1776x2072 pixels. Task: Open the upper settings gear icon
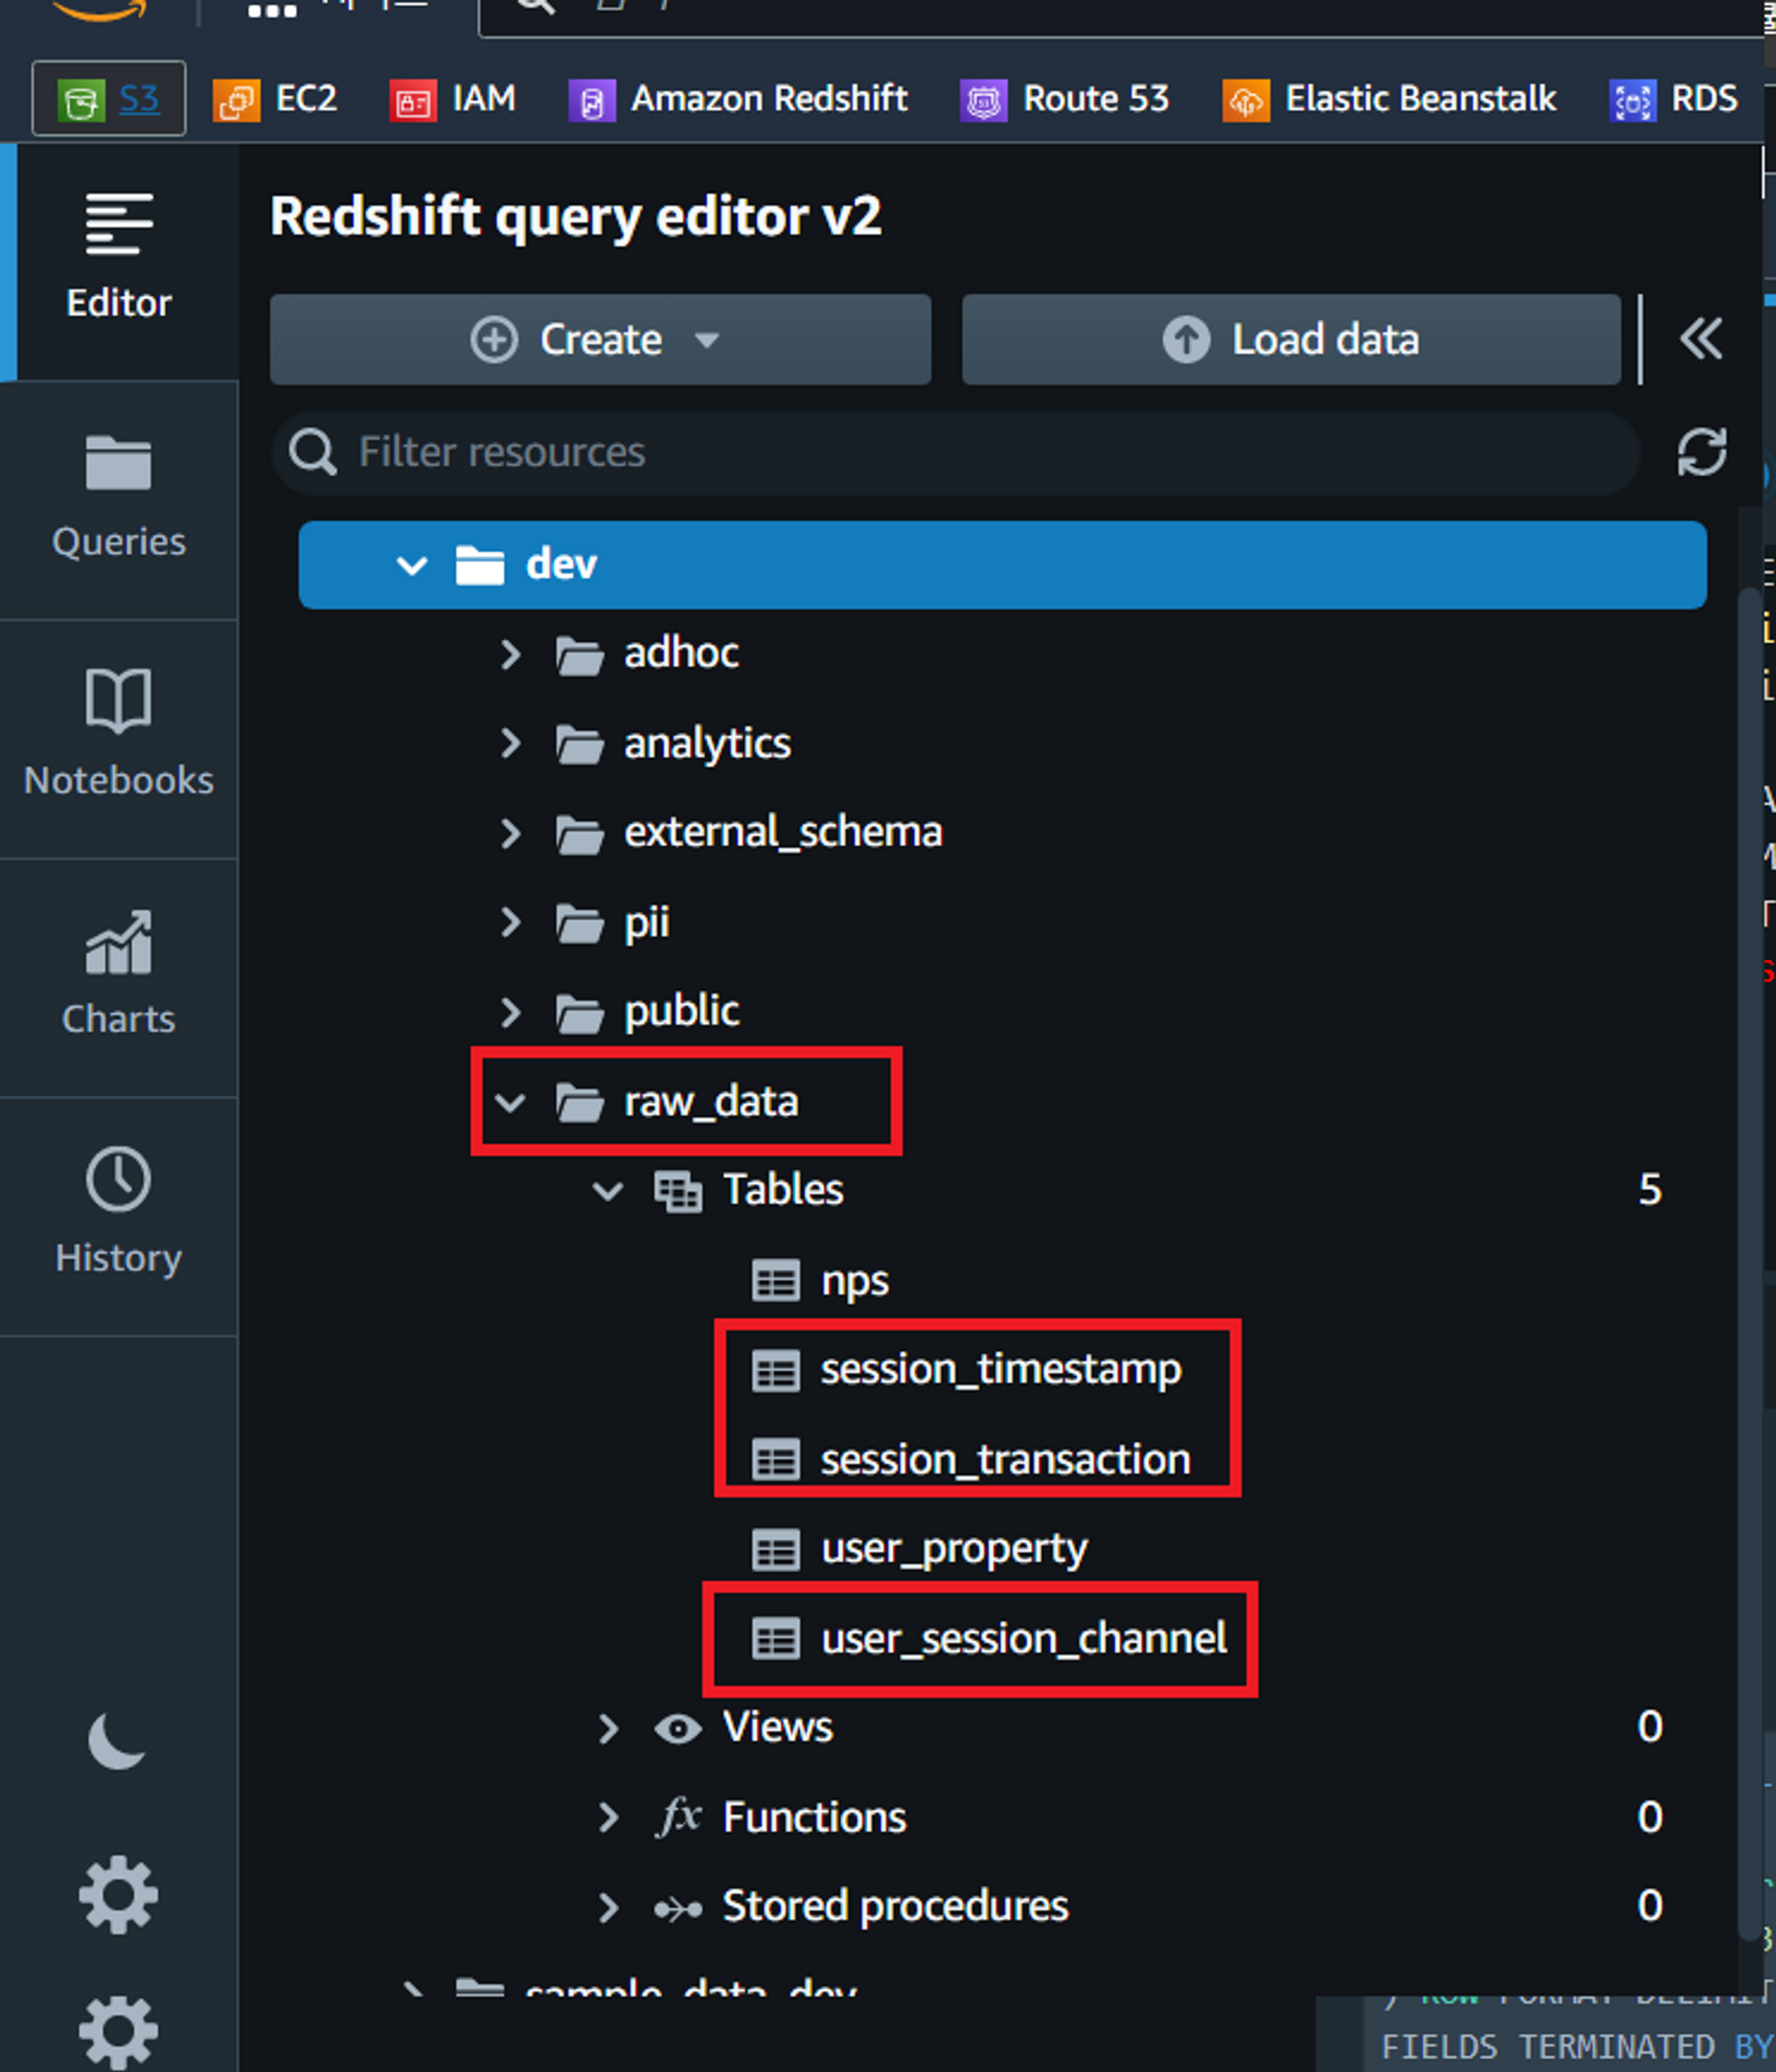[x=118, y=1894]
